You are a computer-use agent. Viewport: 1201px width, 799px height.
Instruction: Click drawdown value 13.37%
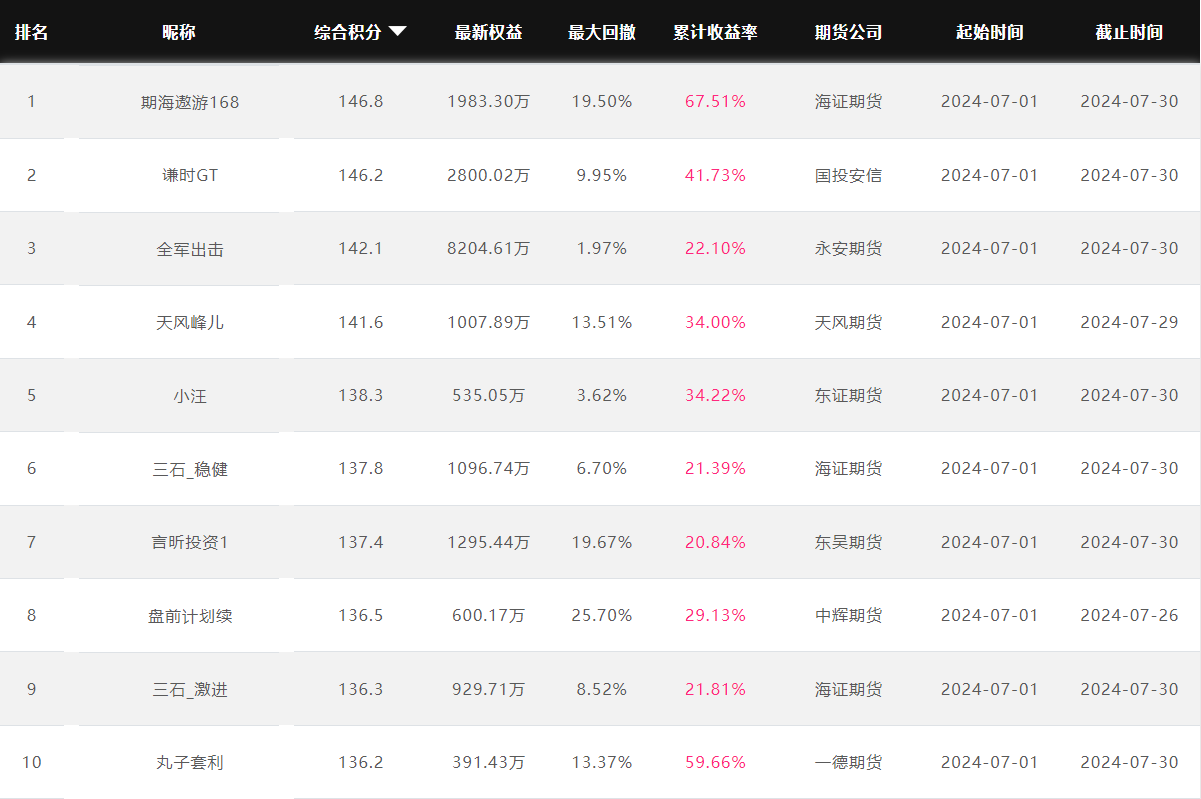coord(602,762)
